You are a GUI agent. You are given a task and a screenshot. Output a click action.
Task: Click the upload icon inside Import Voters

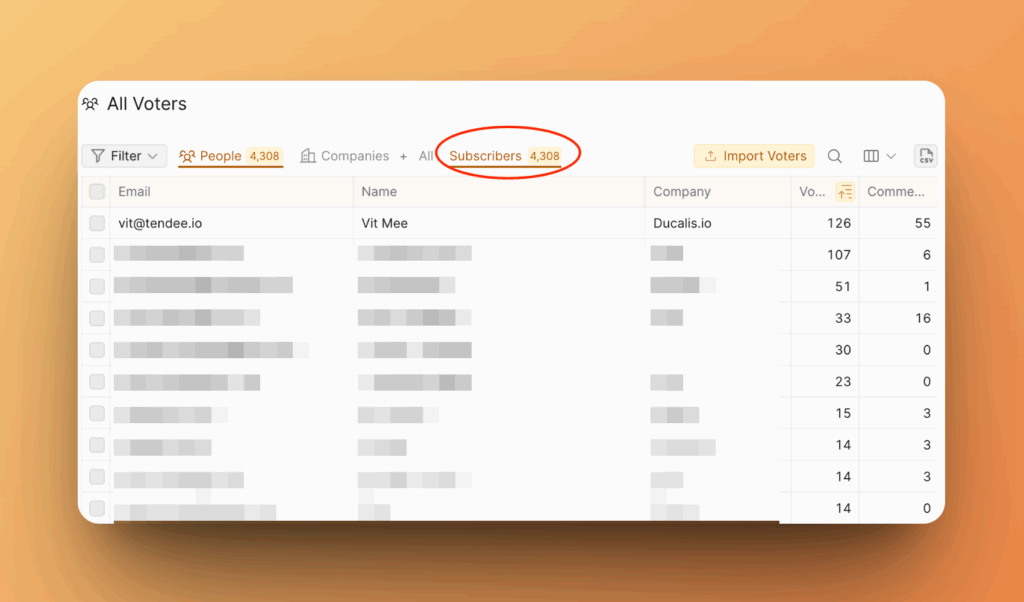[x=709, y=156]
